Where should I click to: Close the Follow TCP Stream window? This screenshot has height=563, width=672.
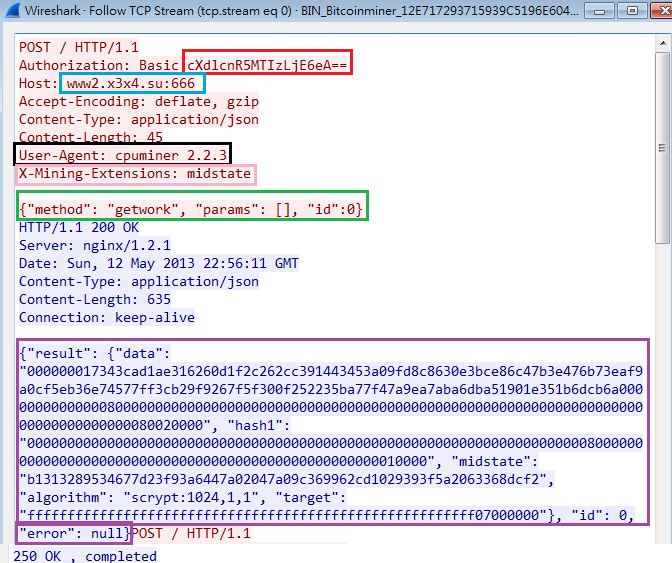tap(662, 11)
